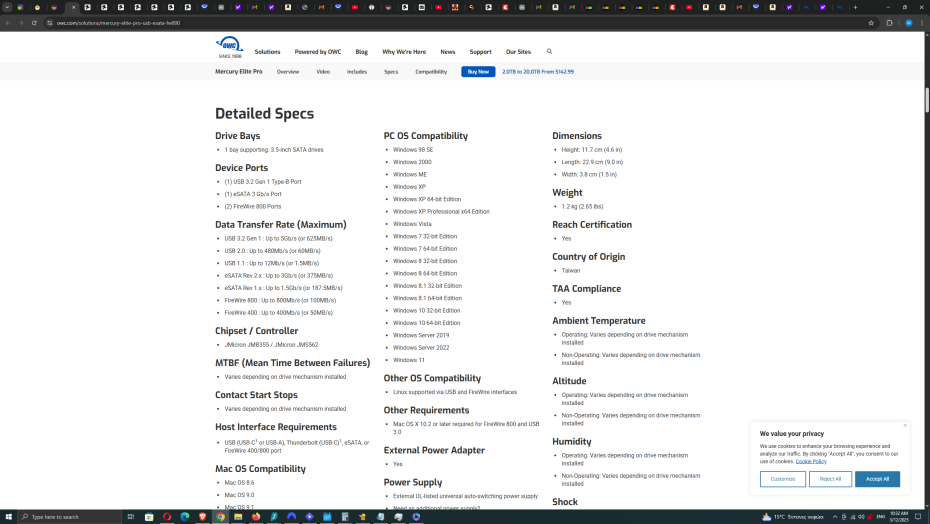The image size is (930, 524).
Task: Go to the Includes section tab
Action: 357,72
